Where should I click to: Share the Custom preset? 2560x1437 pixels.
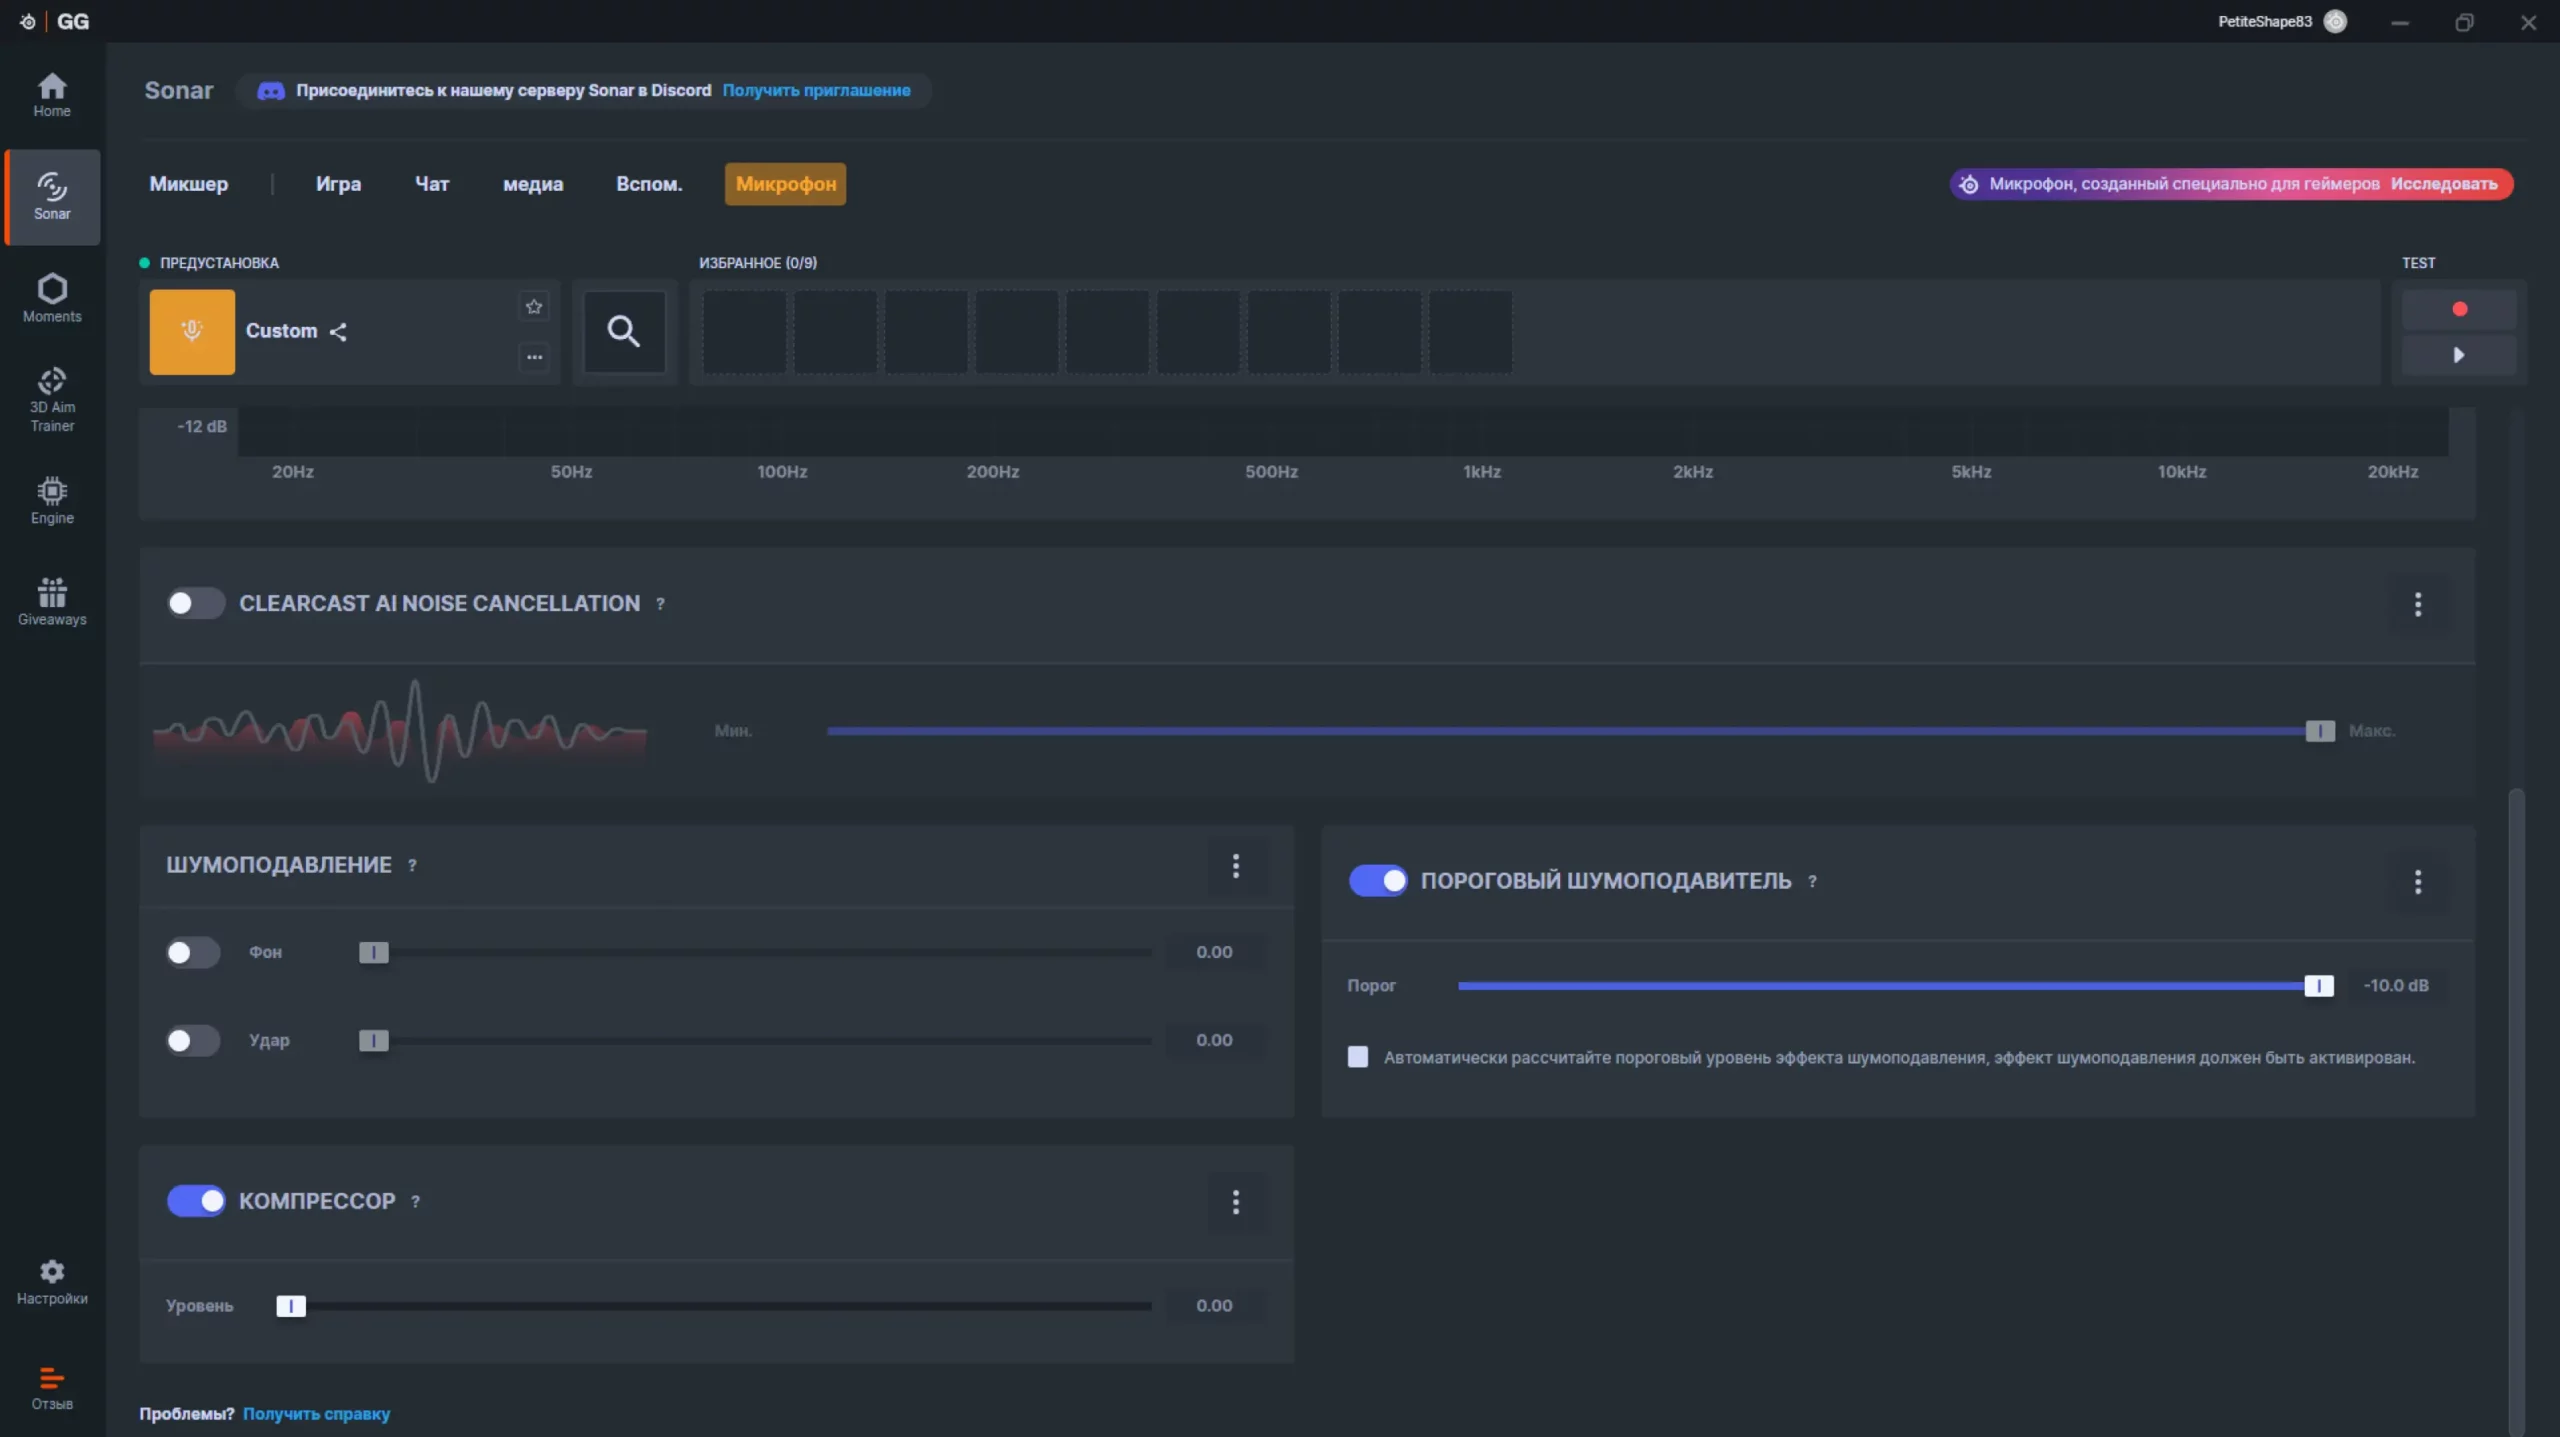tap(339, 332)
